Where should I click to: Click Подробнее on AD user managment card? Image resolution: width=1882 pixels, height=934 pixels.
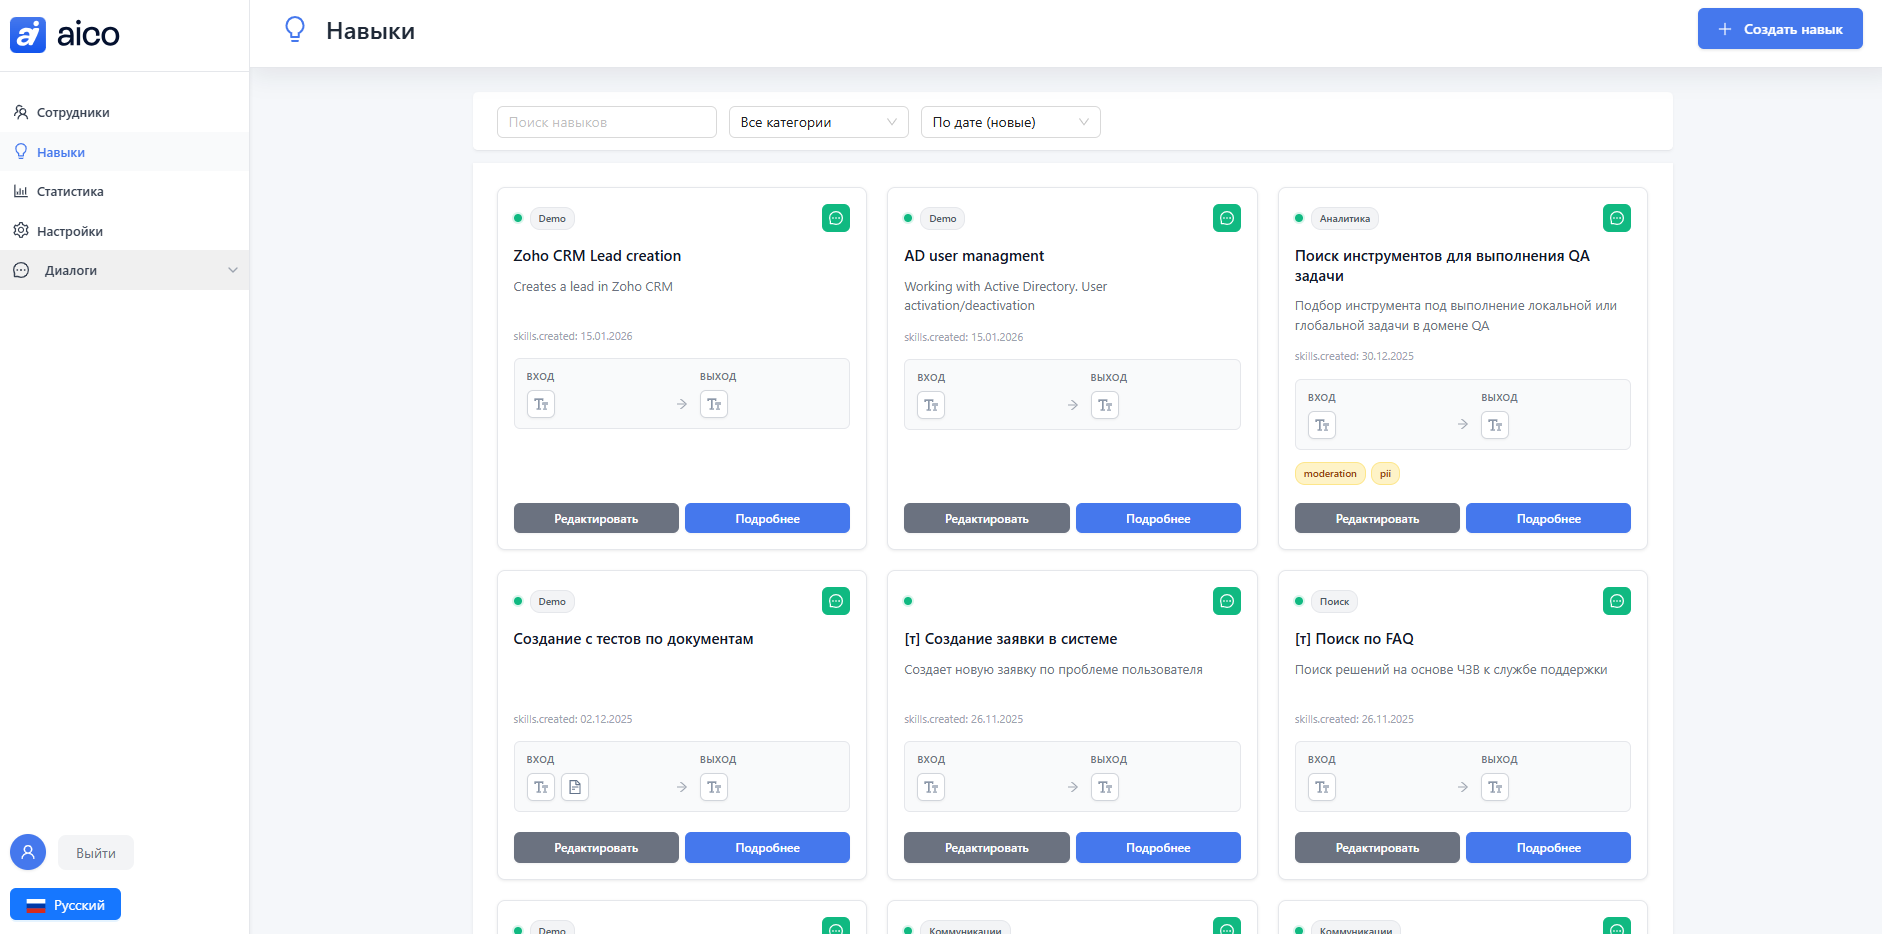coord(1158,518)
